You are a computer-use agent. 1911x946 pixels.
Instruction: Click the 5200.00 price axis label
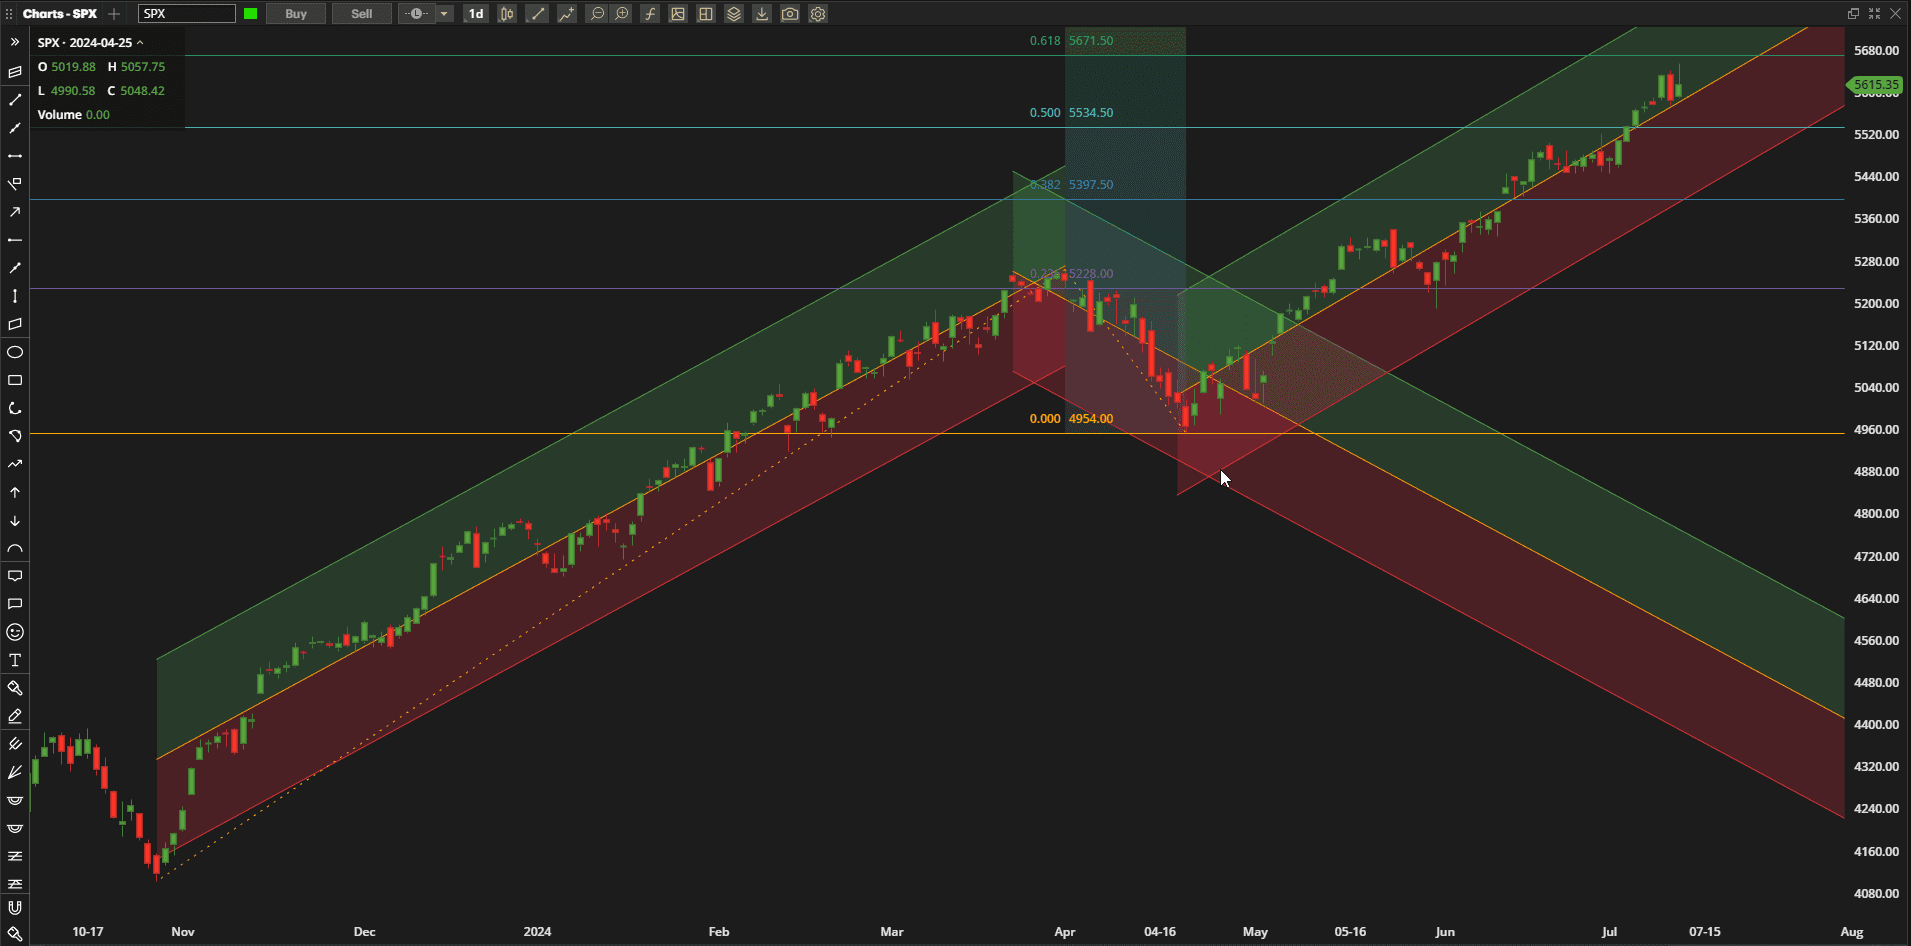(x=1876, y=303)
